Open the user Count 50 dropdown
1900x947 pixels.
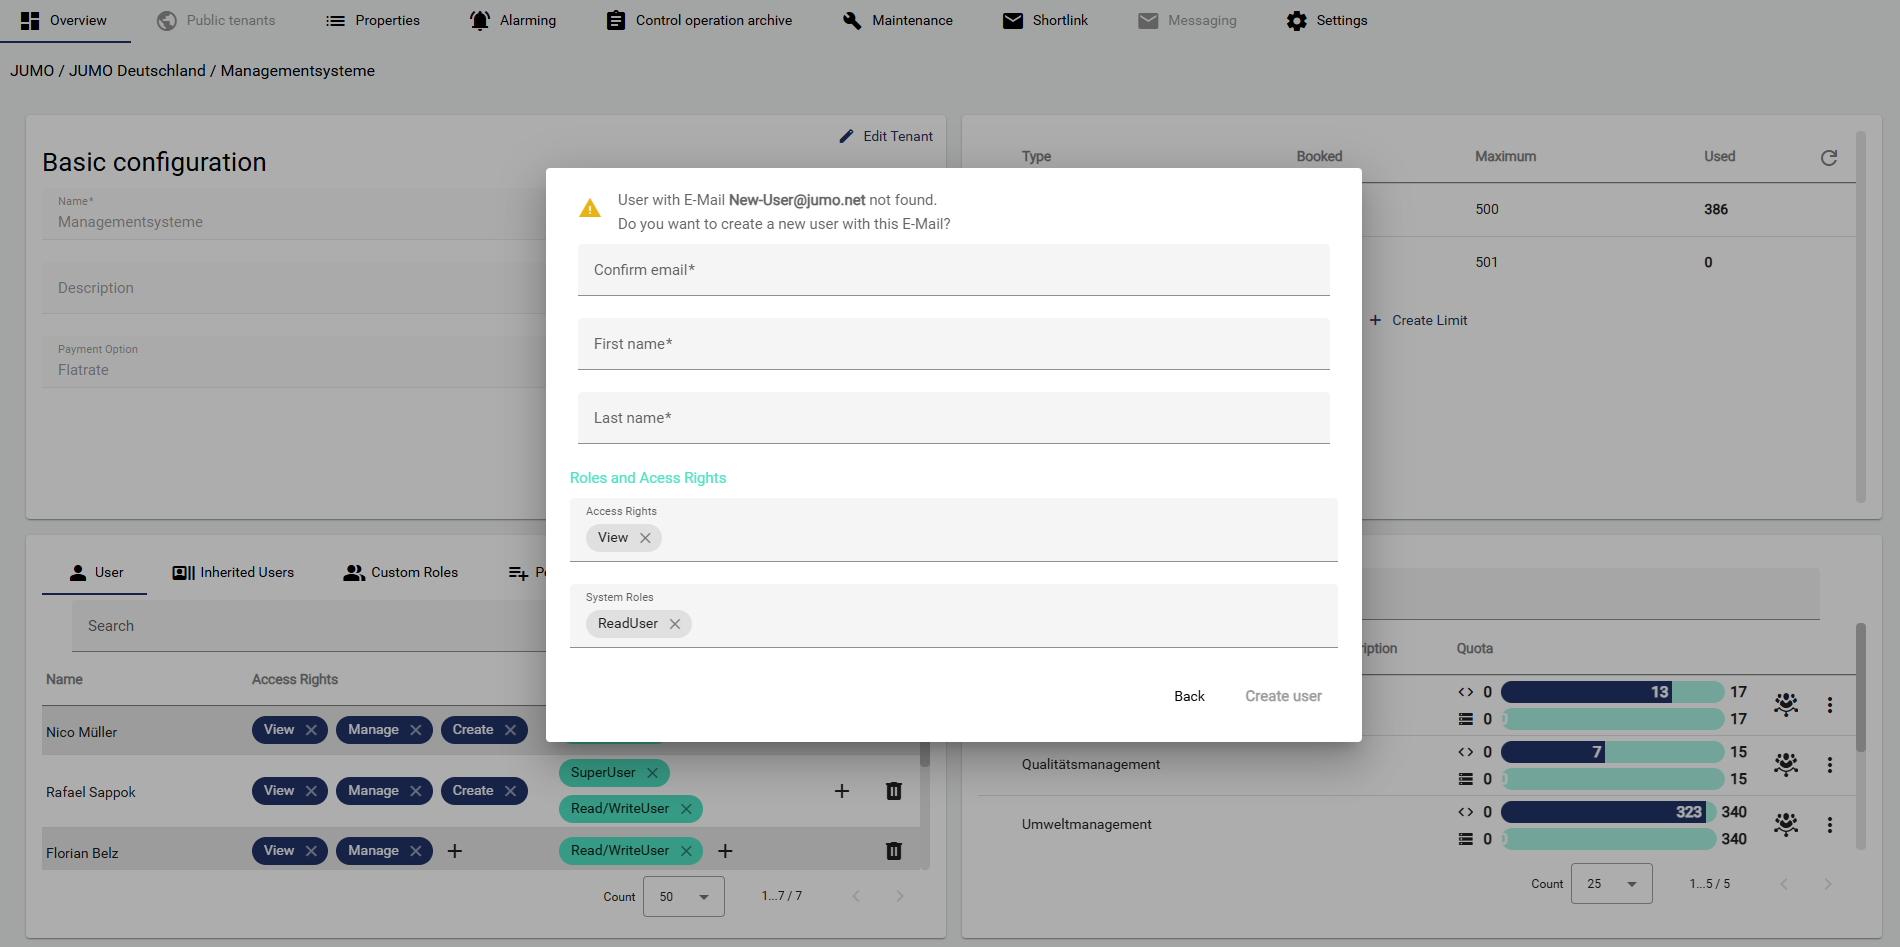pyautogui.click(x=683, y=897)
